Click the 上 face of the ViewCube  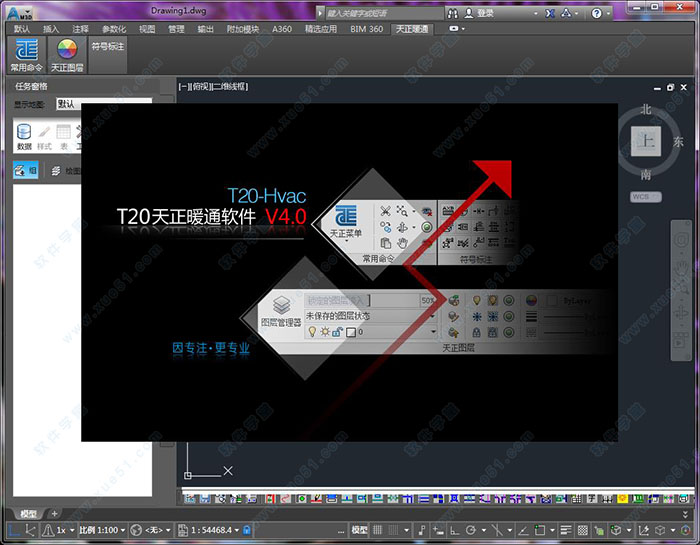pyautogui.click(x=646, y=141)
